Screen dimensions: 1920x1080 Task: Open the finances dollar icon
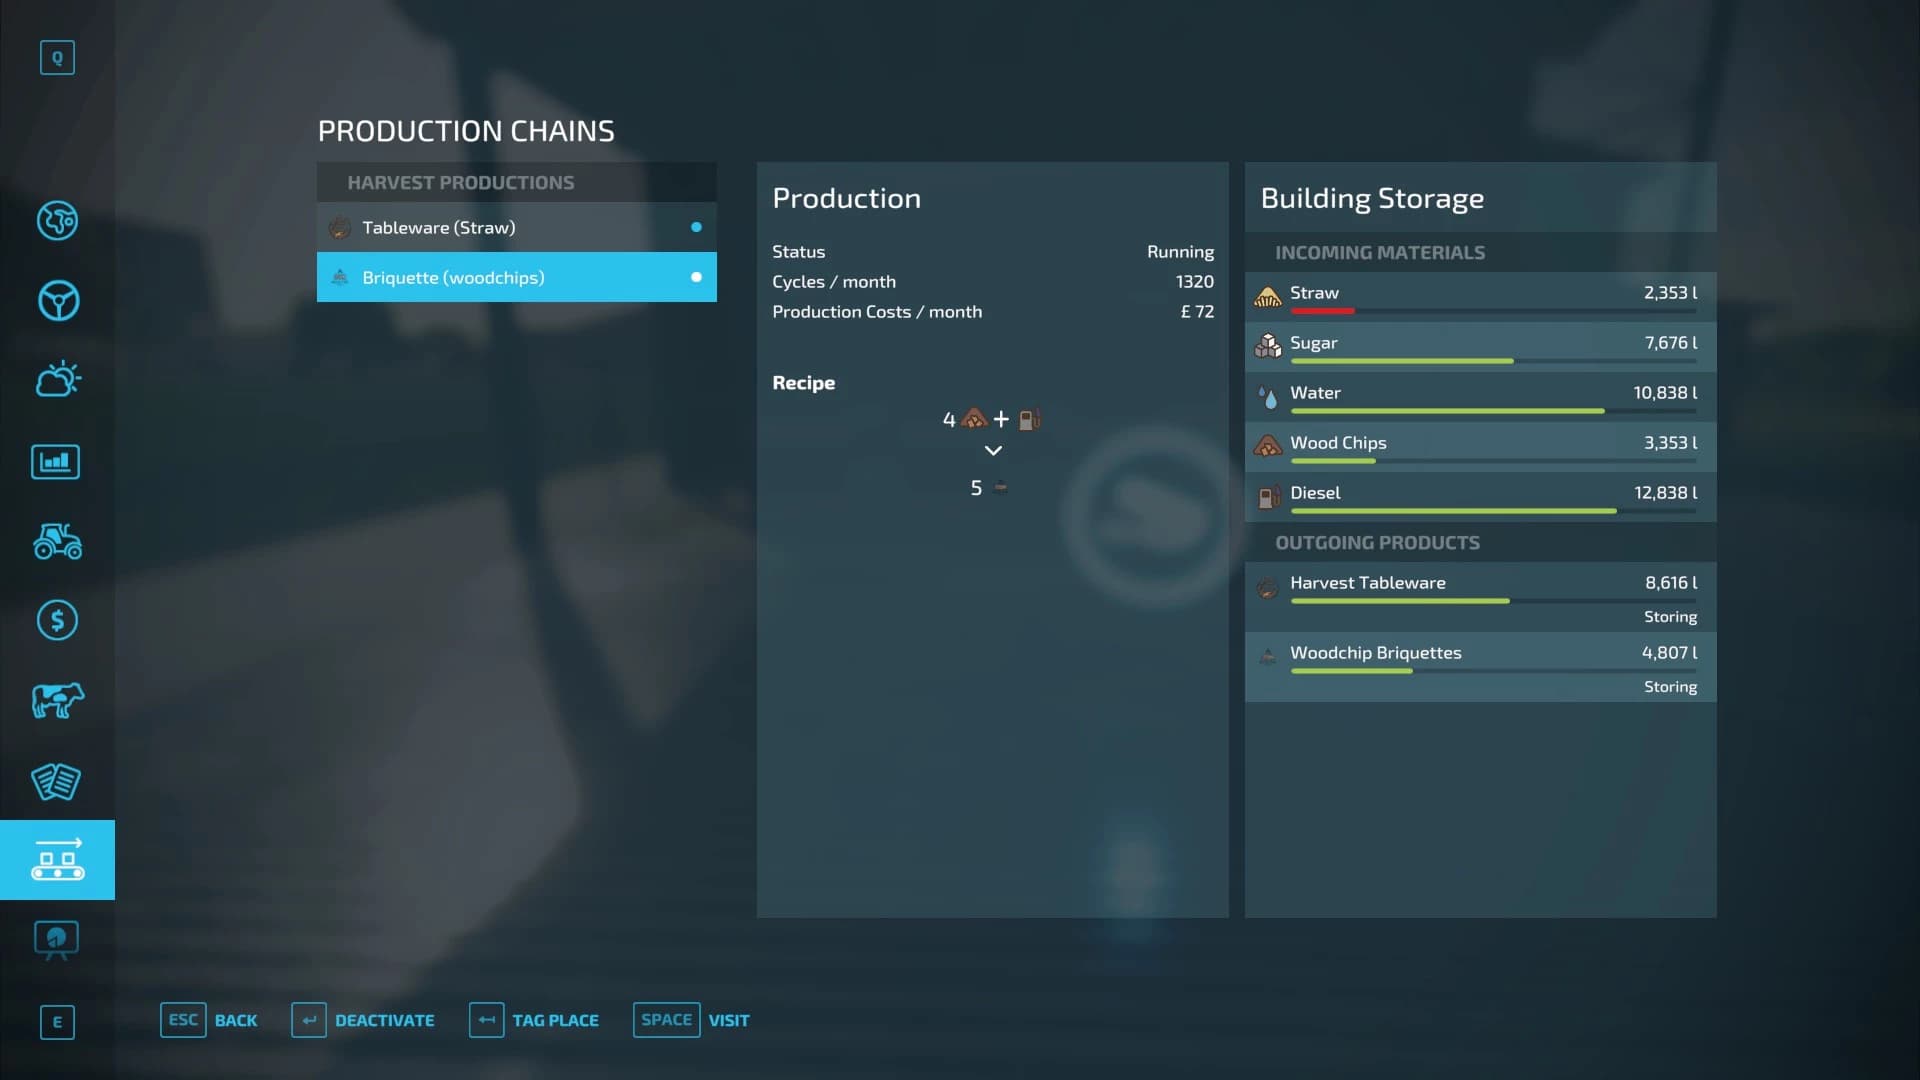coord(57,620)
